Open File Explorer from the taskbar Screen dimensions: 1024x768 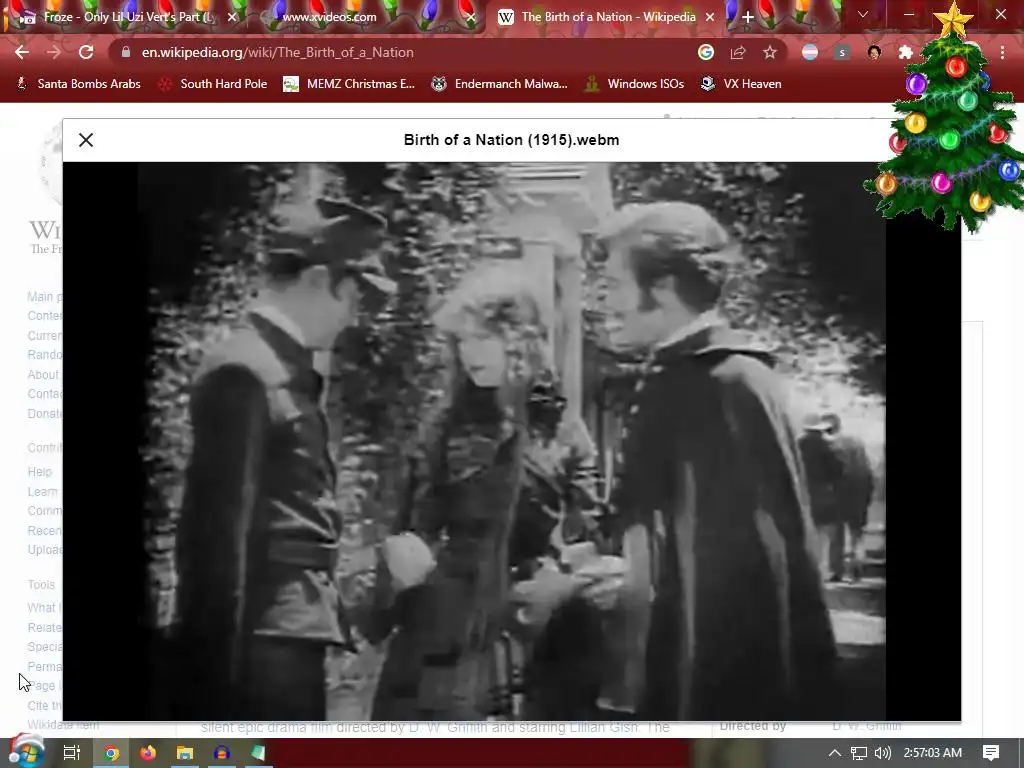[x=185, y=753]
